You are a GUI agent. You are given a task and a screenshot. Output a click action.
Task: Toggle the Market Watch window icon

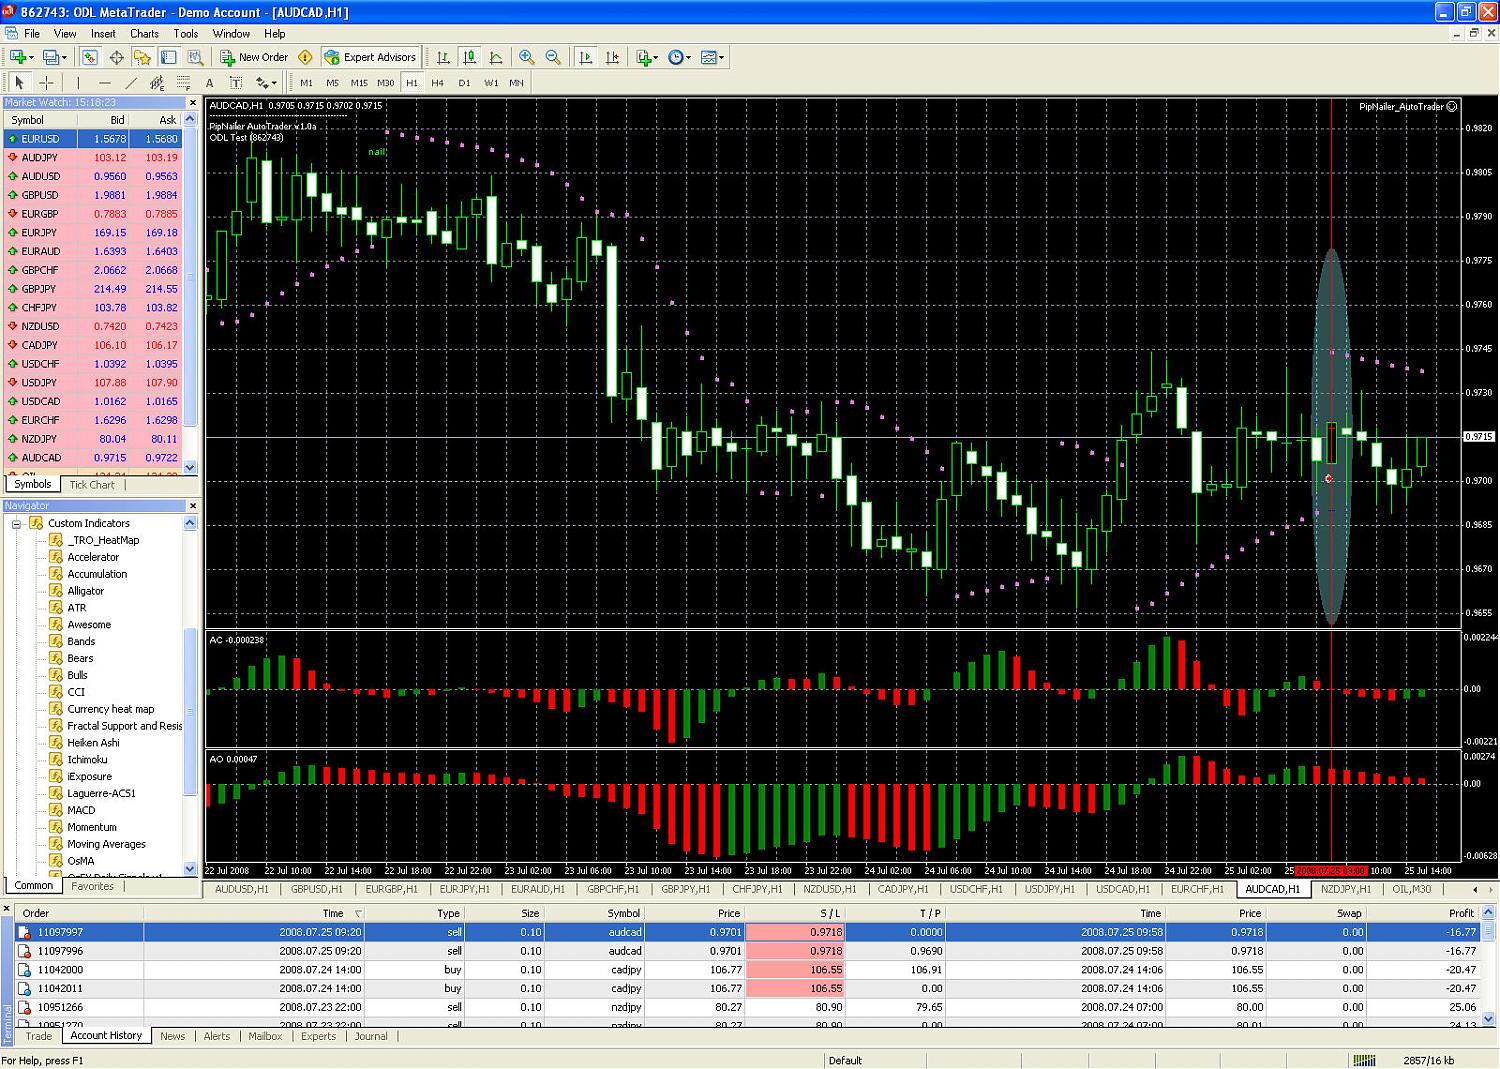pos(90,57)
